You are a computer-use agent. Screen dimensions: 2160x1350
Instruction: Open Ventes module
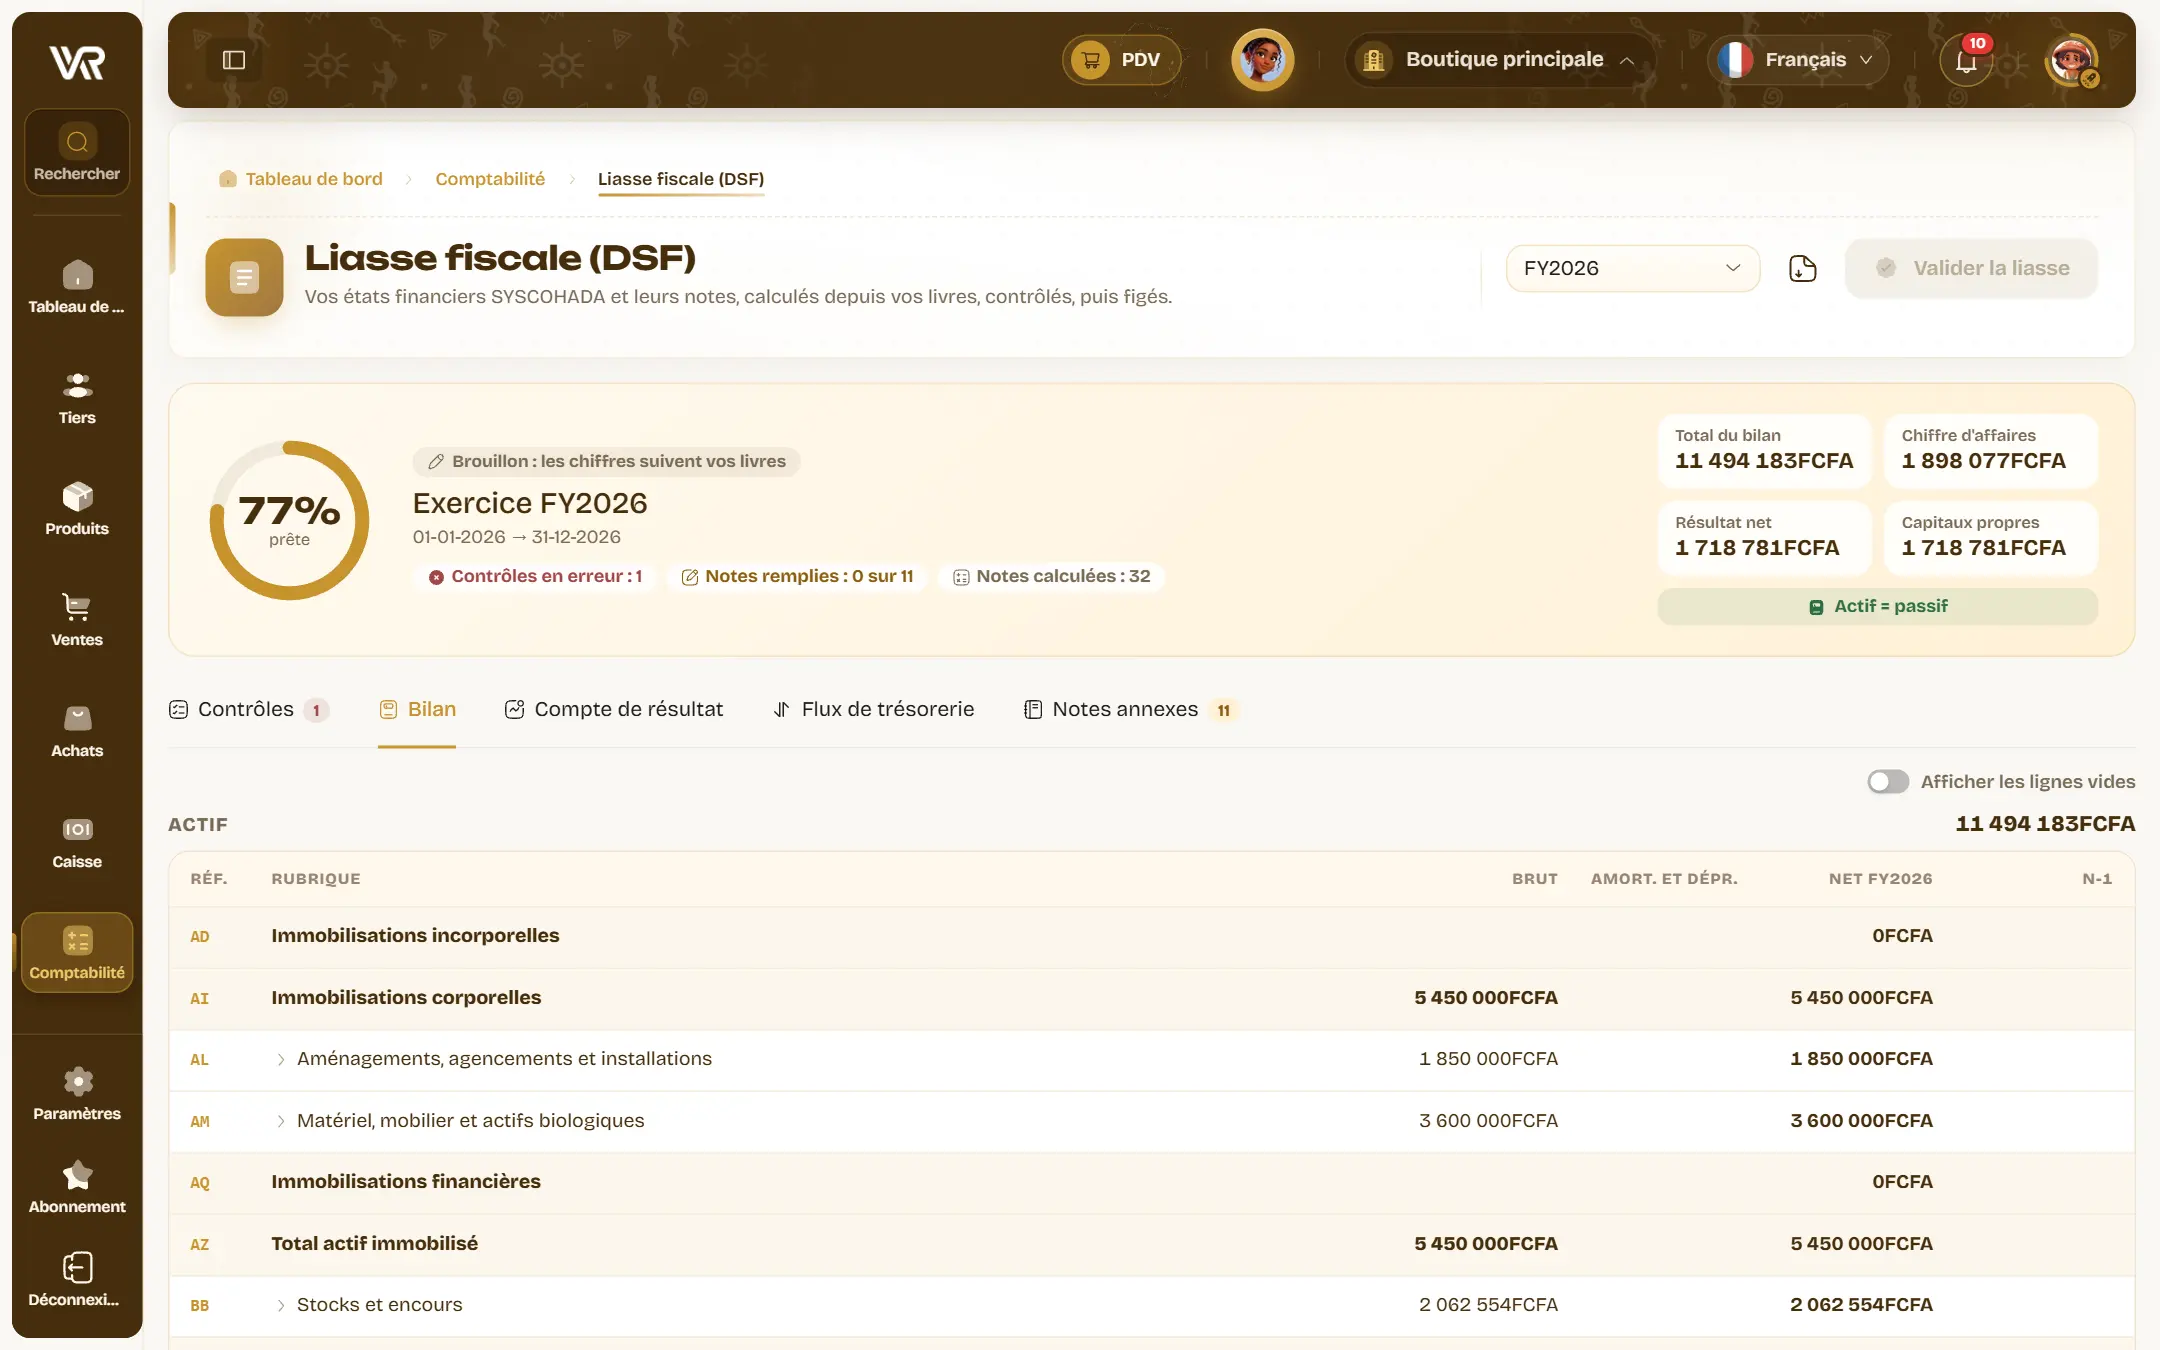click(77, 620)
